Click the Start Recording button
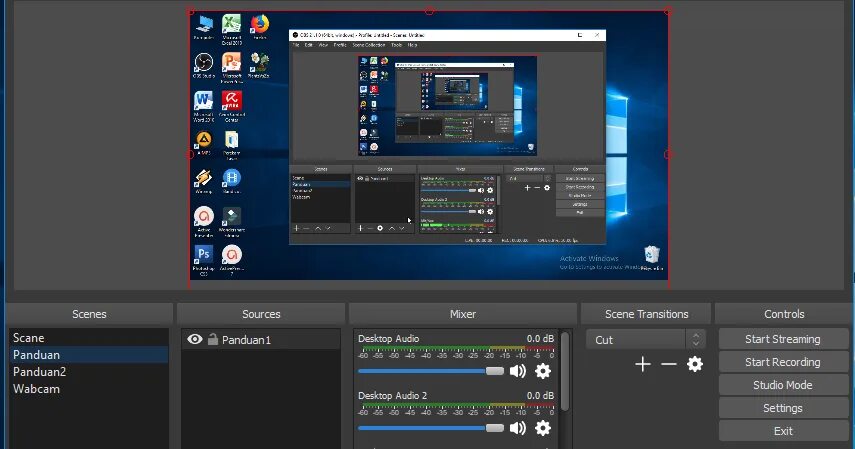Viewport: 855px width, 449px height. click(782, 362)
